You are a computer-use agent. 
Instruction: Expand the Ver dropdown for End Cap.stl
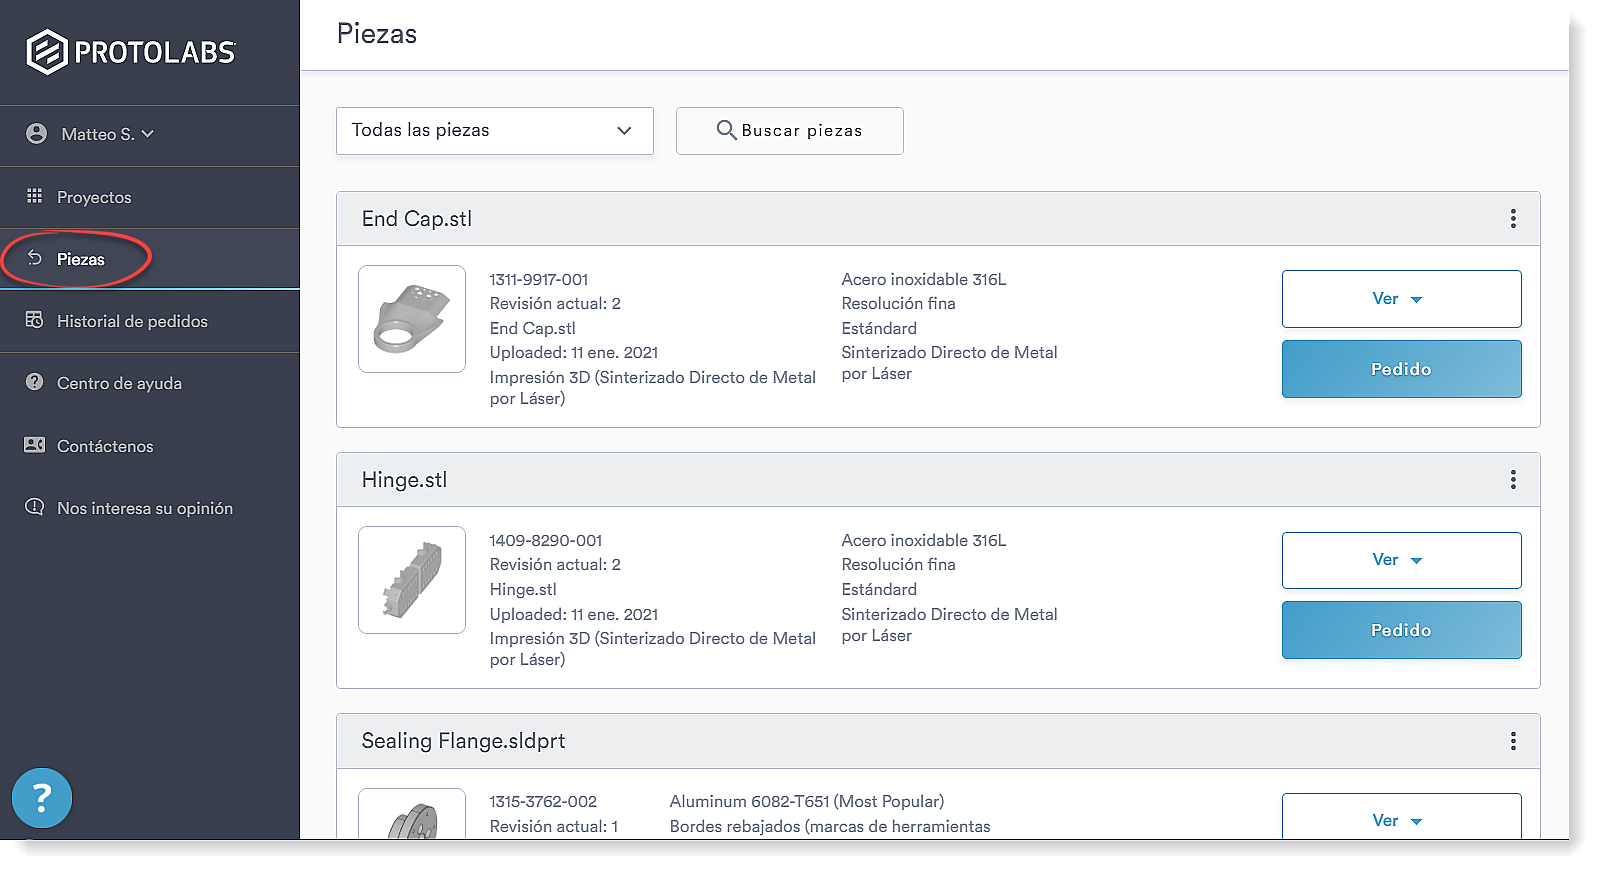tap(1402, 299)
